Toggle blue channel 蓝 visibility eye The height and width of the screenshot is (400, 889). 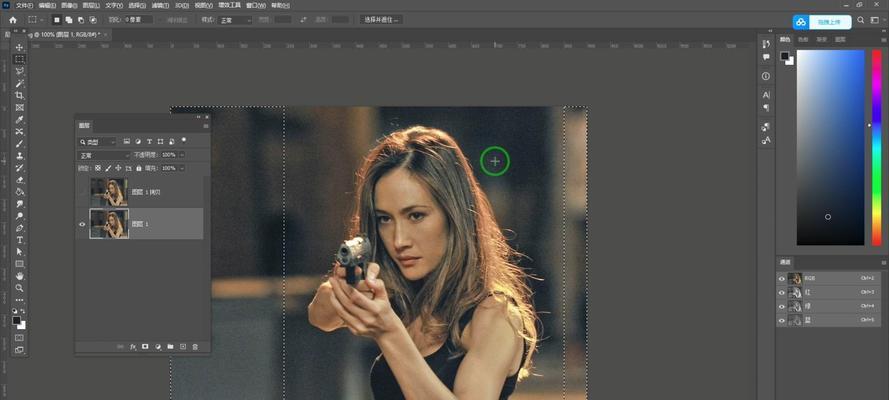click(x=782, y=320)
